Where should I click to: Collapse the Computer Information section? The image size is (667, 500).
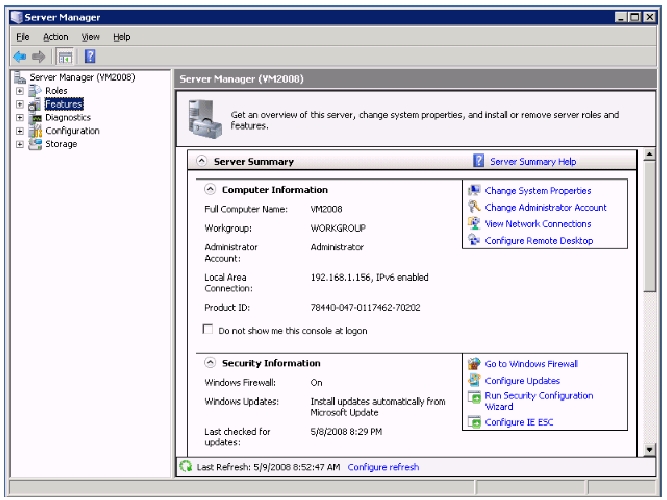pos(210,189)
